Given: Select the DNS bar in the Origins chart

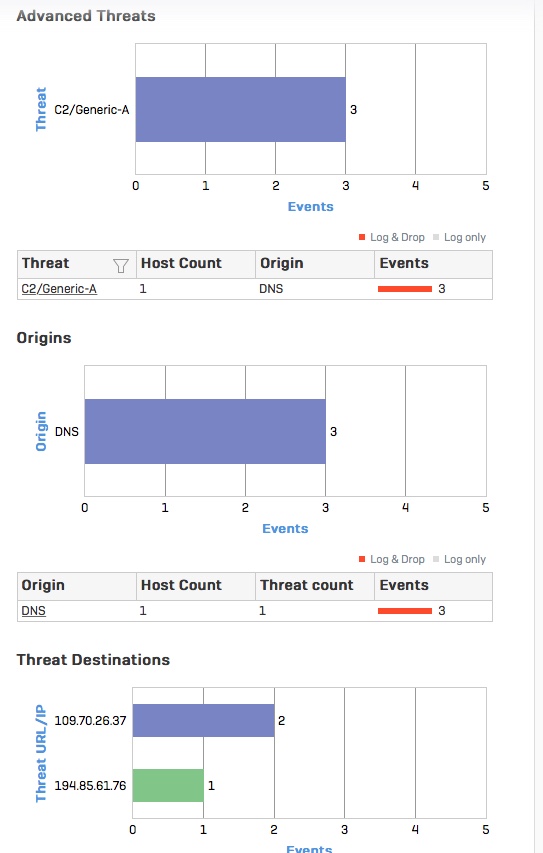Looking at the screenshot, I should point(205,431).
